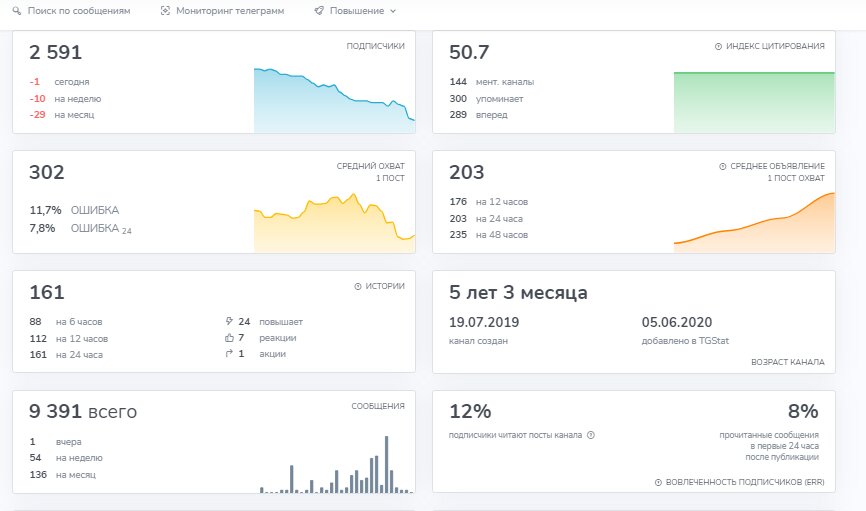The width and height of the screenshot is (866, 511).
Task: Expand the Повышение dropdown chevron
Action: click(x=393, y=11)
